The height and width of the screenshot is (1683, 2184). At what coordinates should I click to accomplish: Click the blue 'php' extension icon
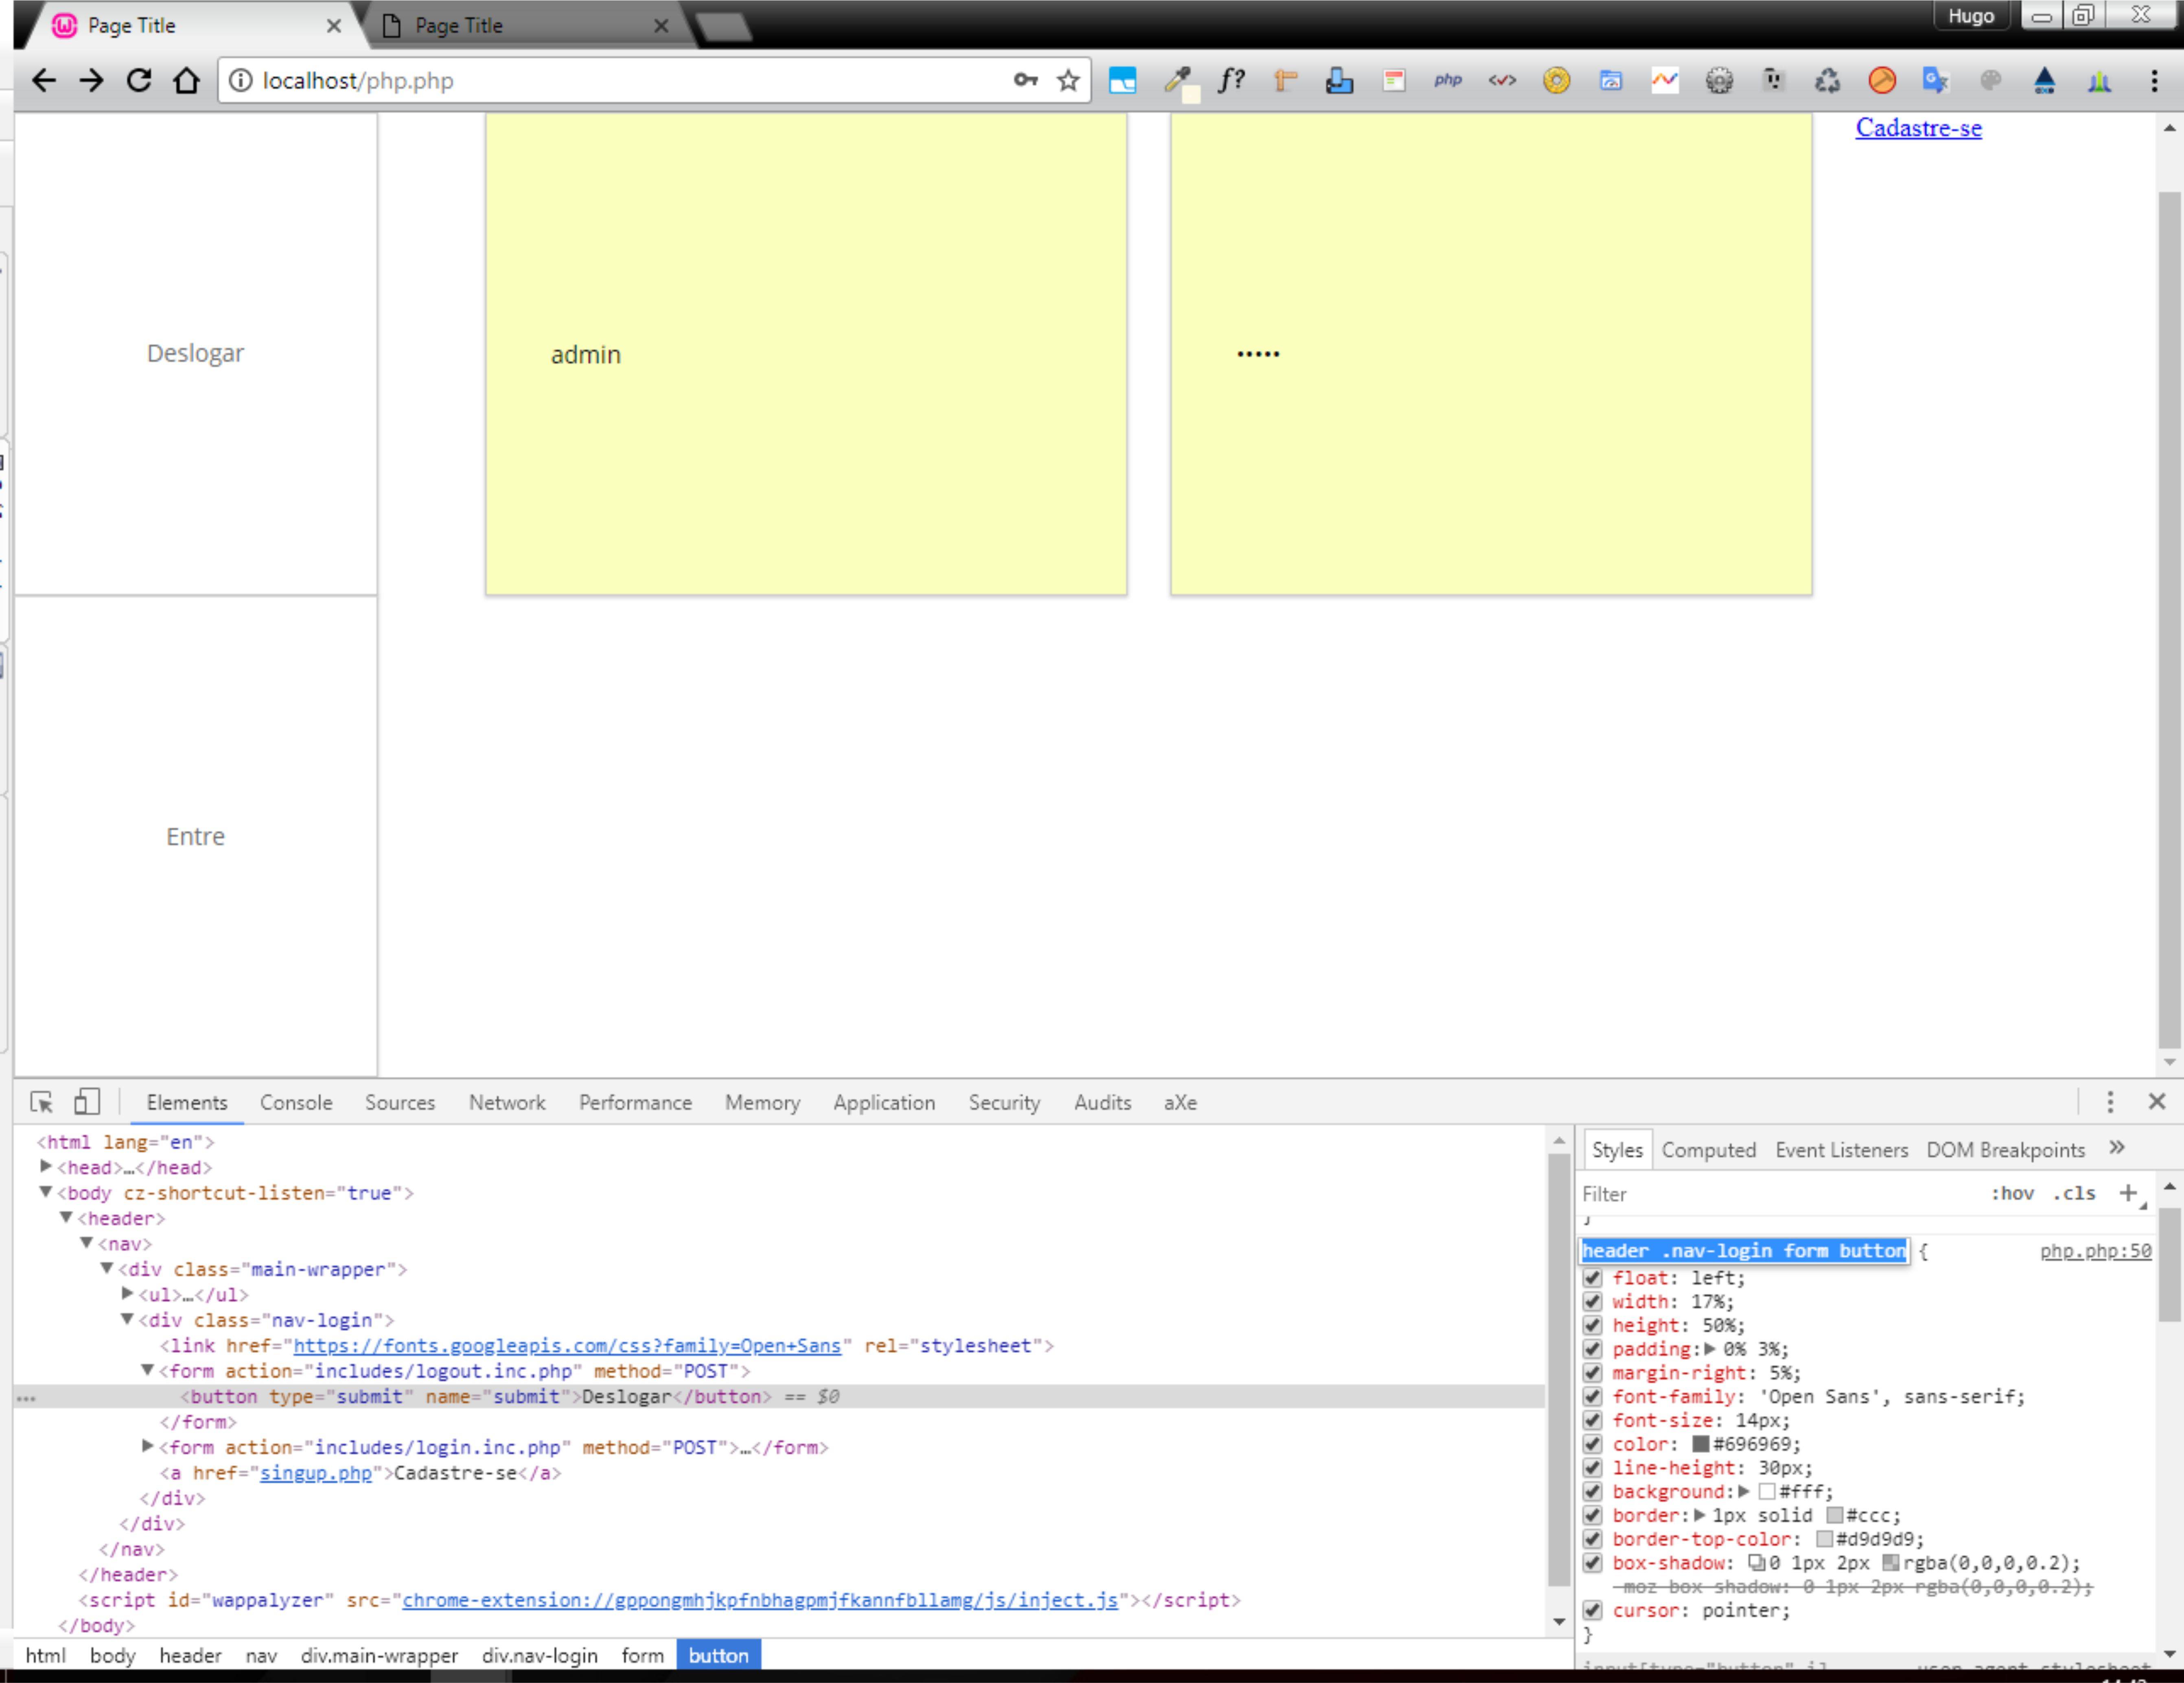[1448, 81]
